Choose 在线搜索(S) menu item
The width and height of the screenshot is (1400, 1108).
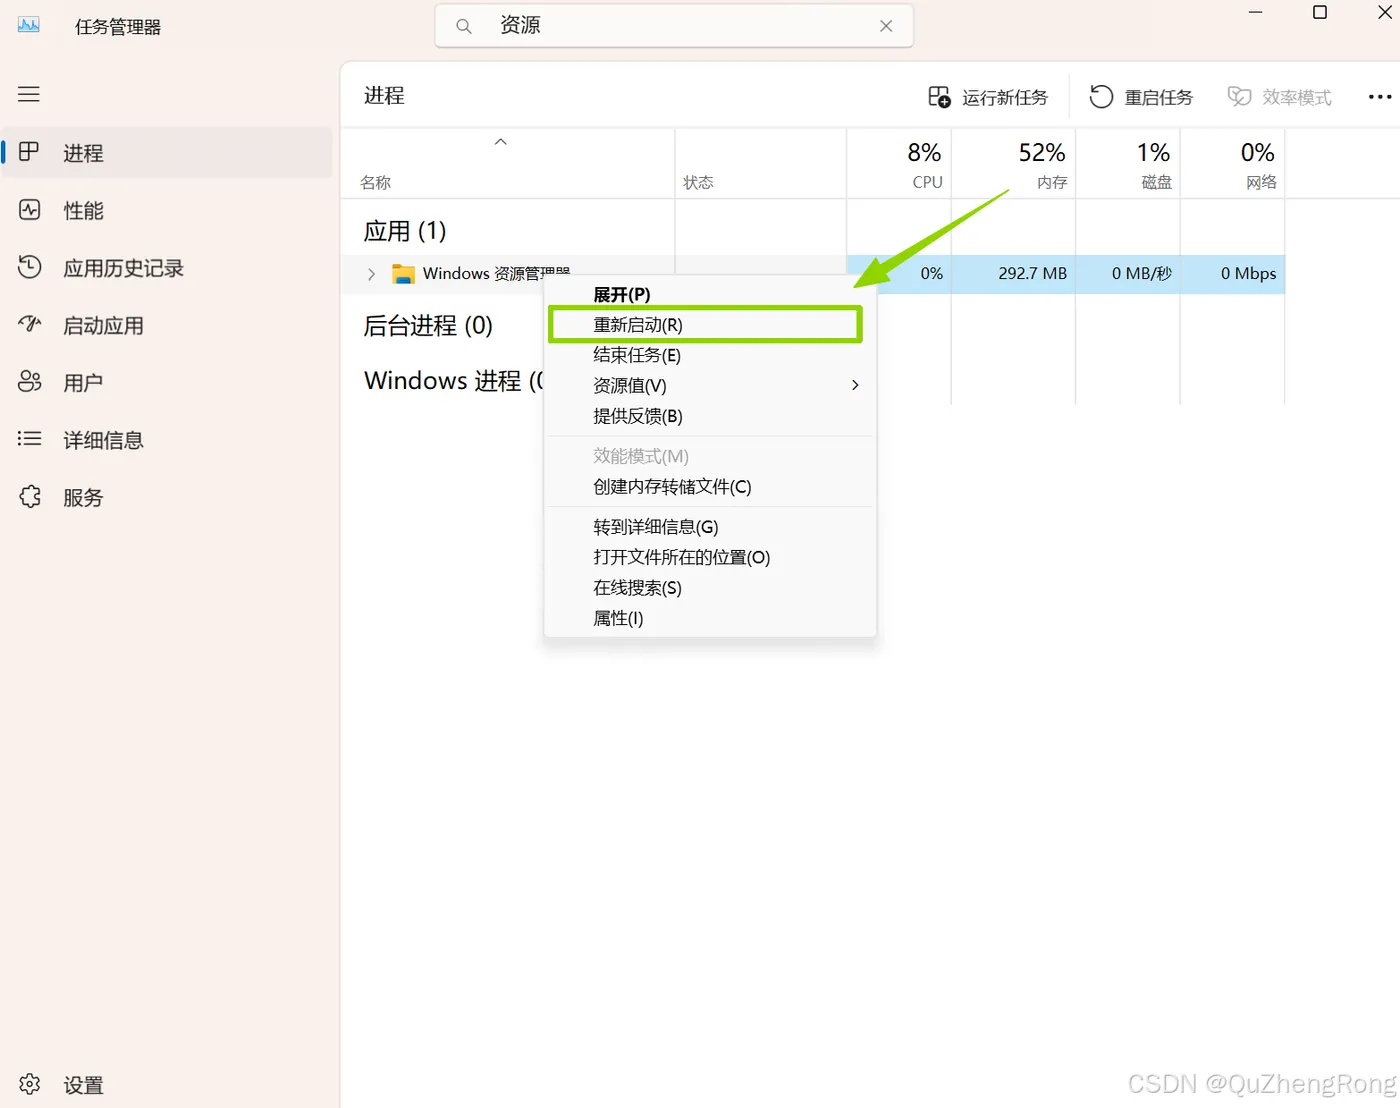(x=710, y=588)
